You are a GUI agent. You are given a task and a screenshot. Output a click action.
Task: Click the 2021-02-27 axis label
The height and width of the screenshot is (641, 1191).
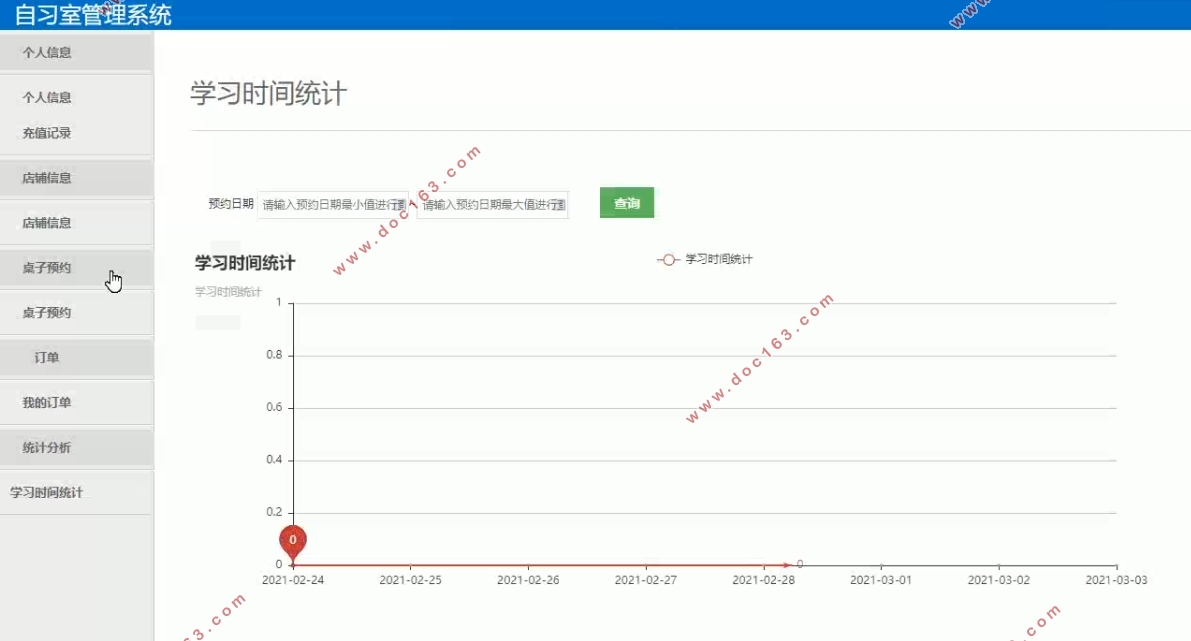pyautogui.click(x=646, y=579)
